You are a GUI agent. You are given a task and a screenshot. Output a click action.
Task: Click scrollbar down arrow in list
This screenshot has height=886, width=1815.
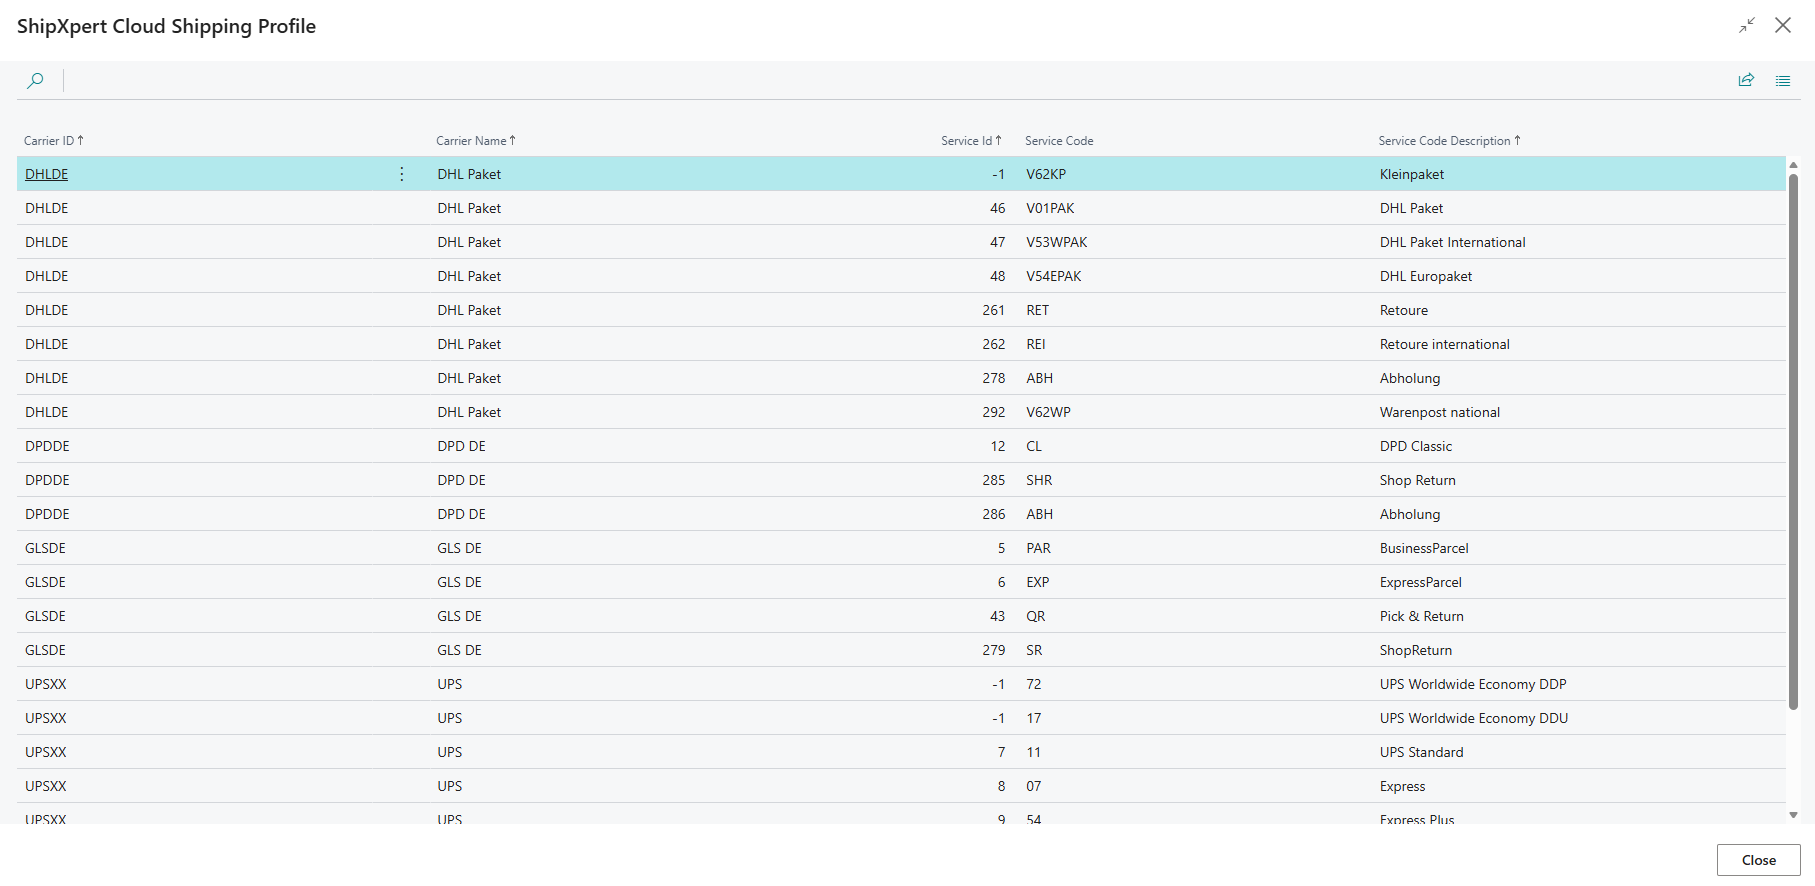tap(1793, 815)
